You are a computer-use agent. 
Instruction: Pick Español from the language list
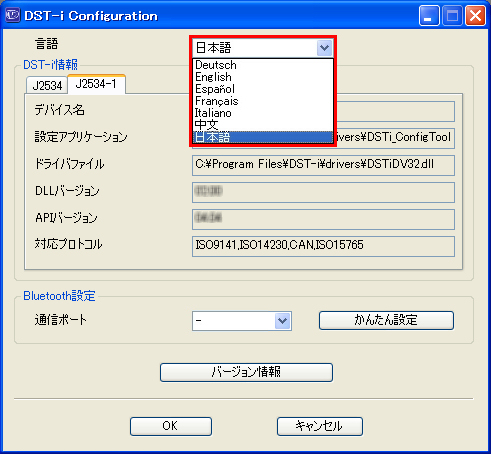click(263, 89)
